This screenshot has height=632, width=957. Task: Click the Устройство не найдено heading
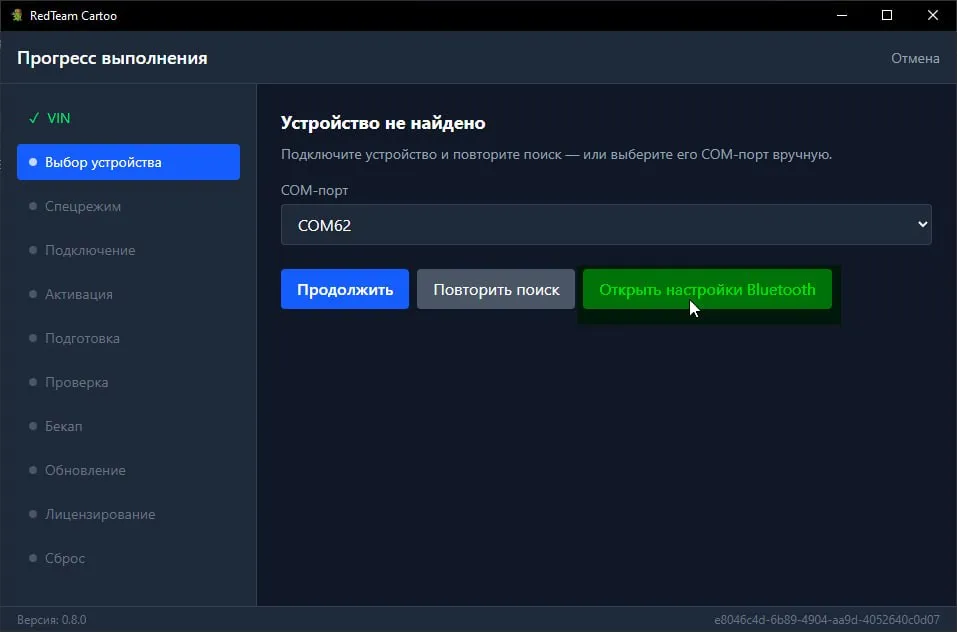click(383, 123)
